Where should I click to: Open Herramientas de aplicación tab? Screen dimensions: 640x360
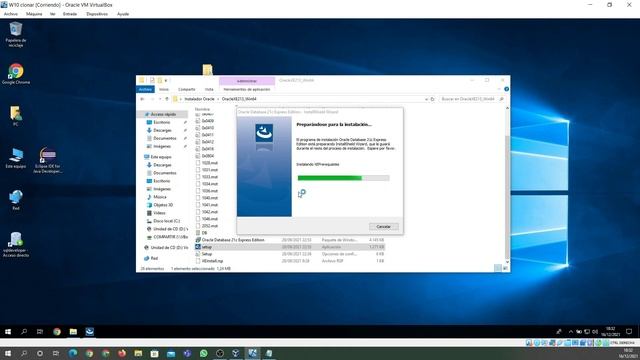[x=247, y=89]
